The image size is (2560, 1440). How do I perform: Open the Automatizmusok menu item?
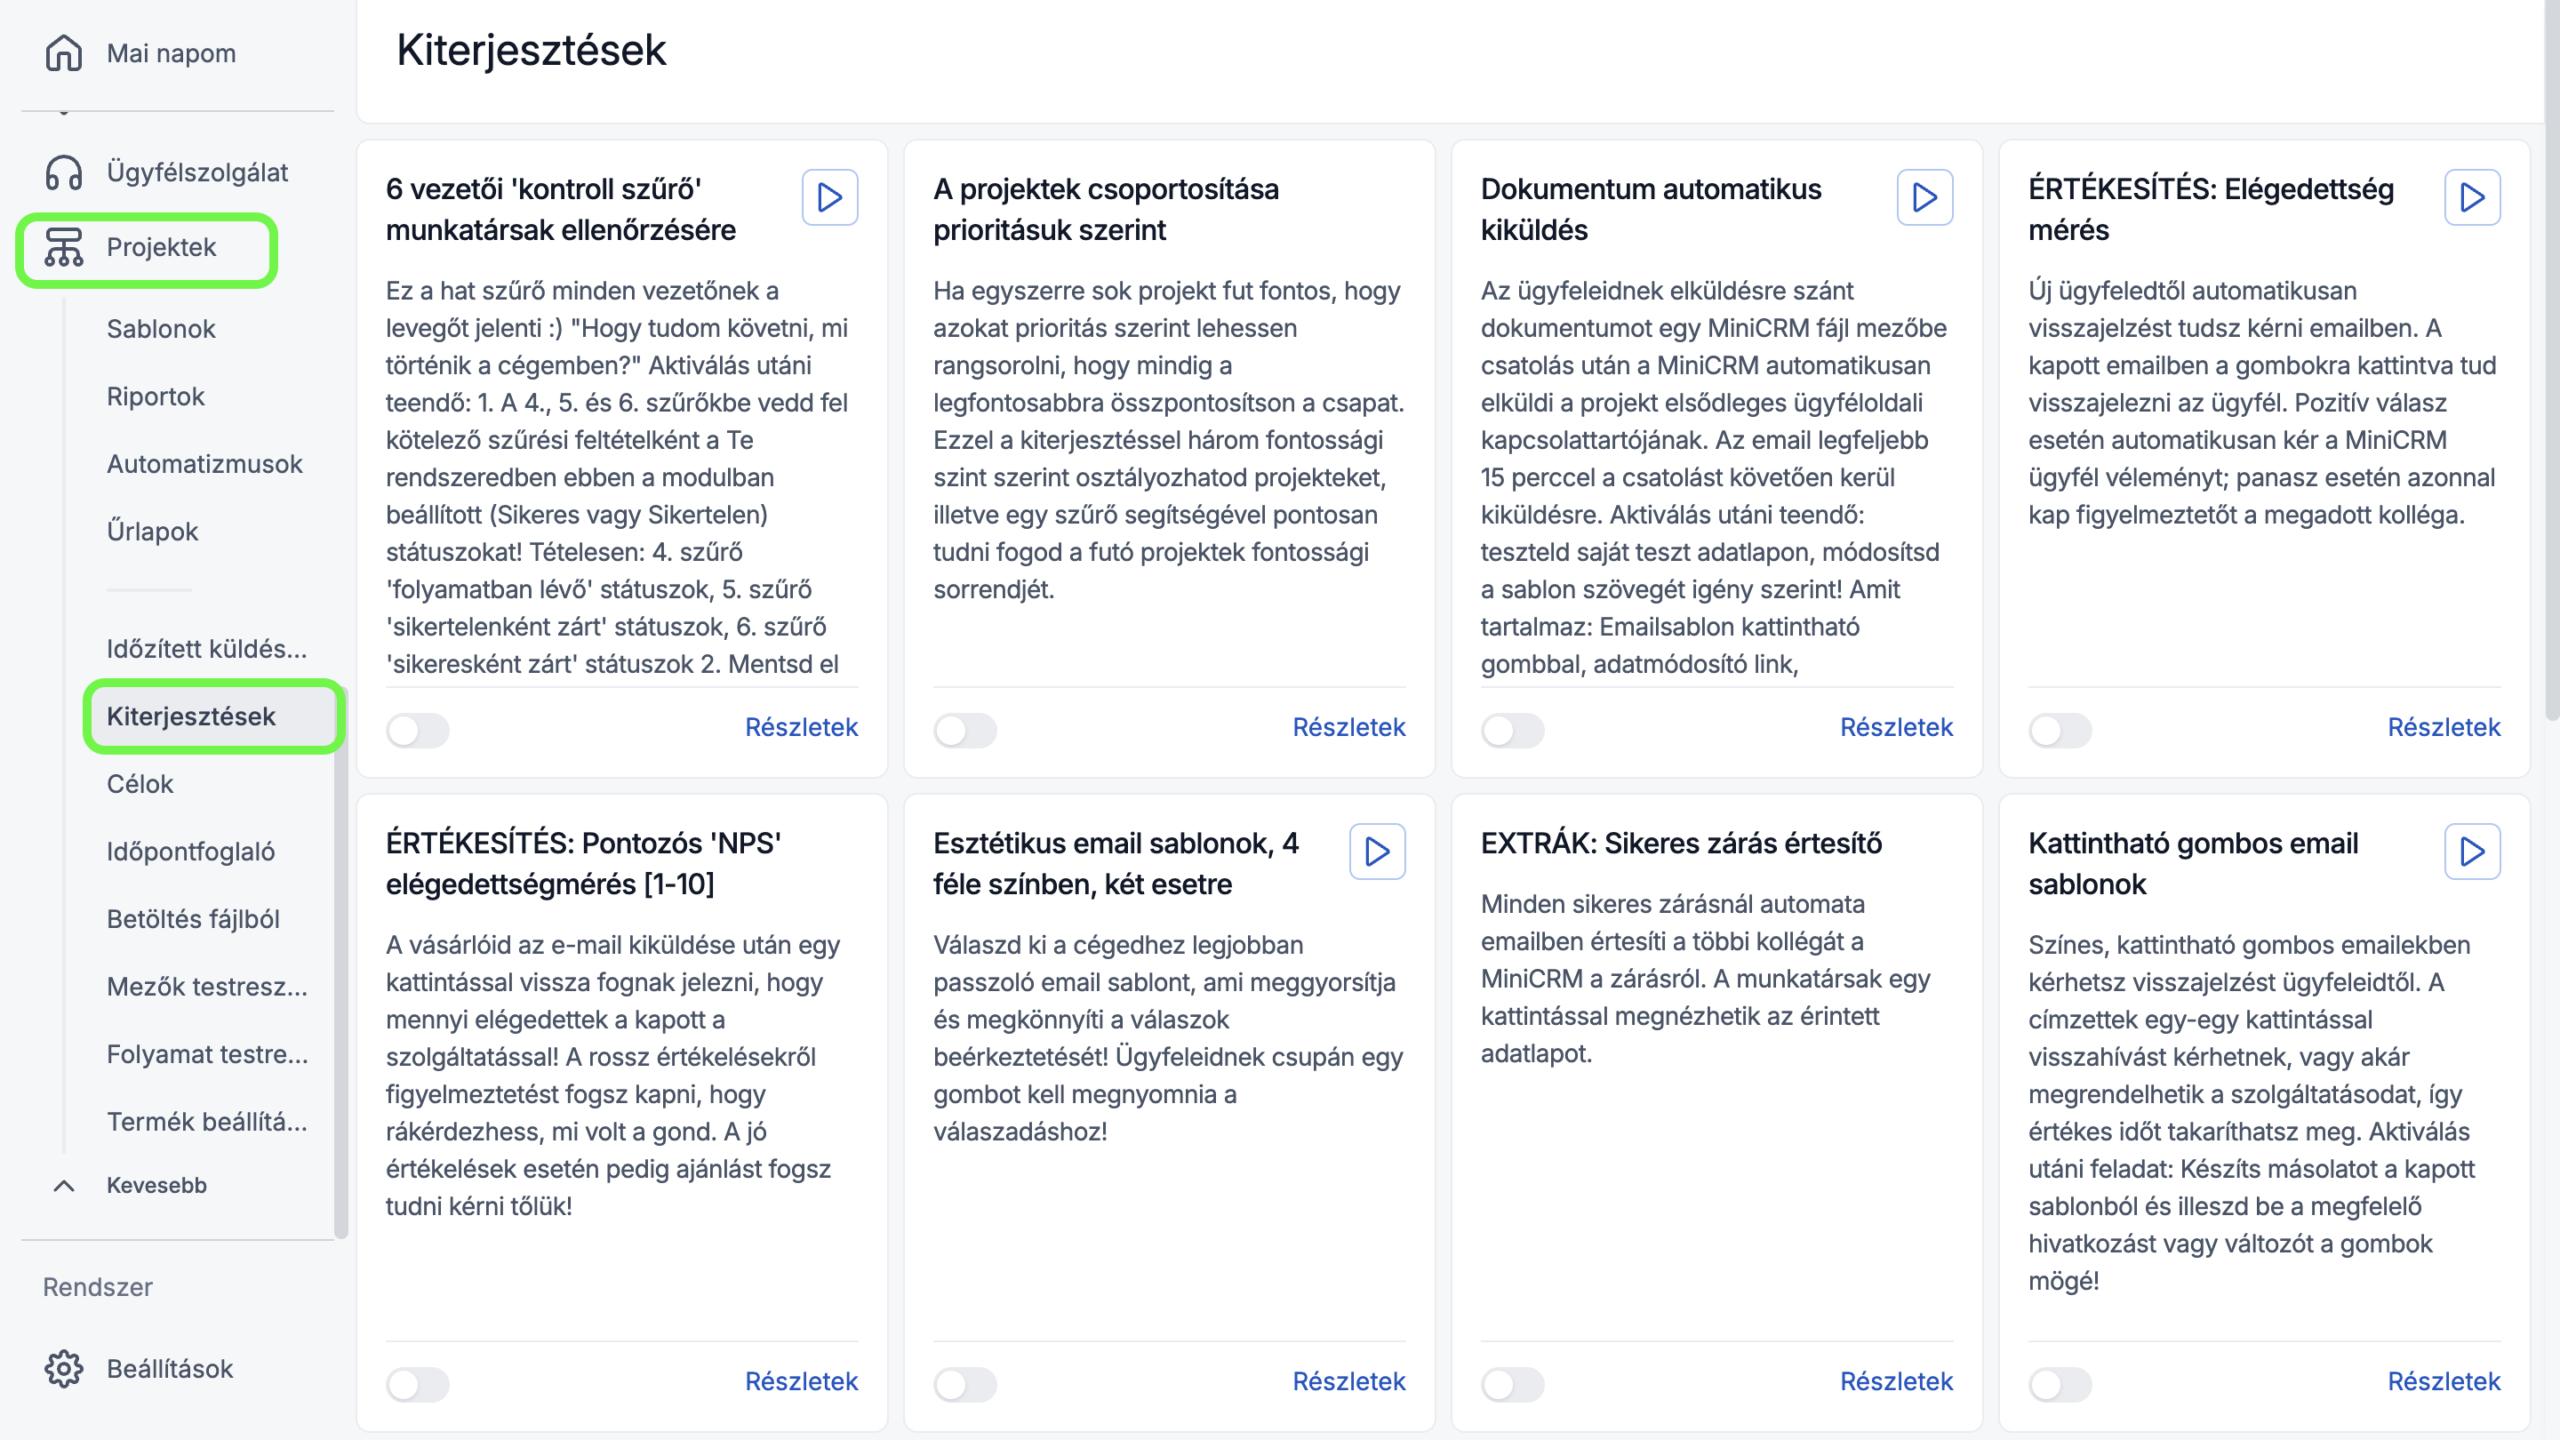(204, 464)
